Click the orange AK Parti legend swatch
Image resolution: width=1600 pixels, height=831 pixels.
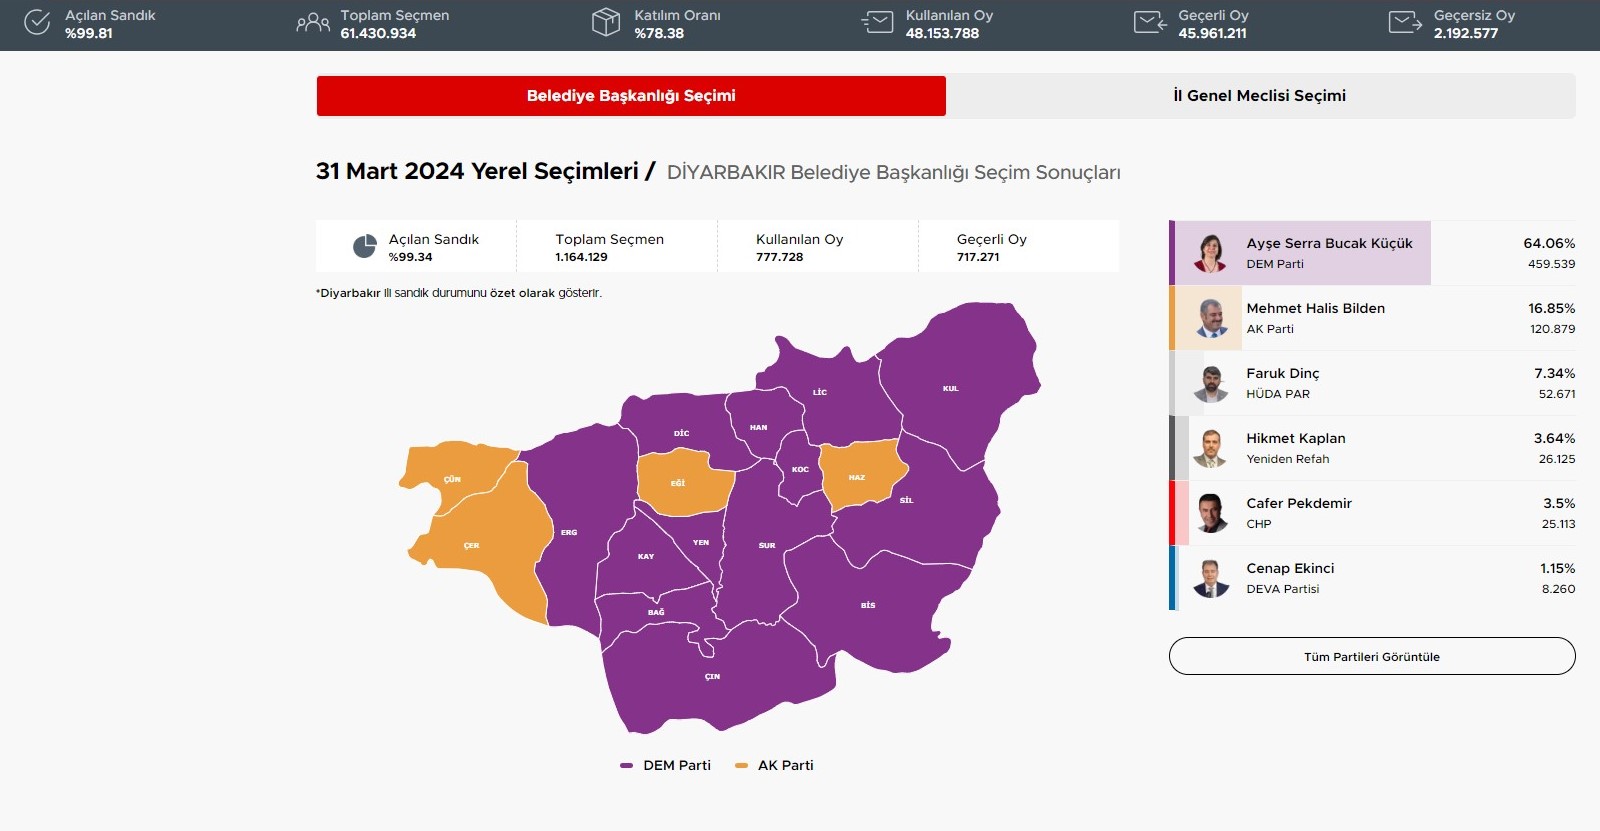pos(741,766)
